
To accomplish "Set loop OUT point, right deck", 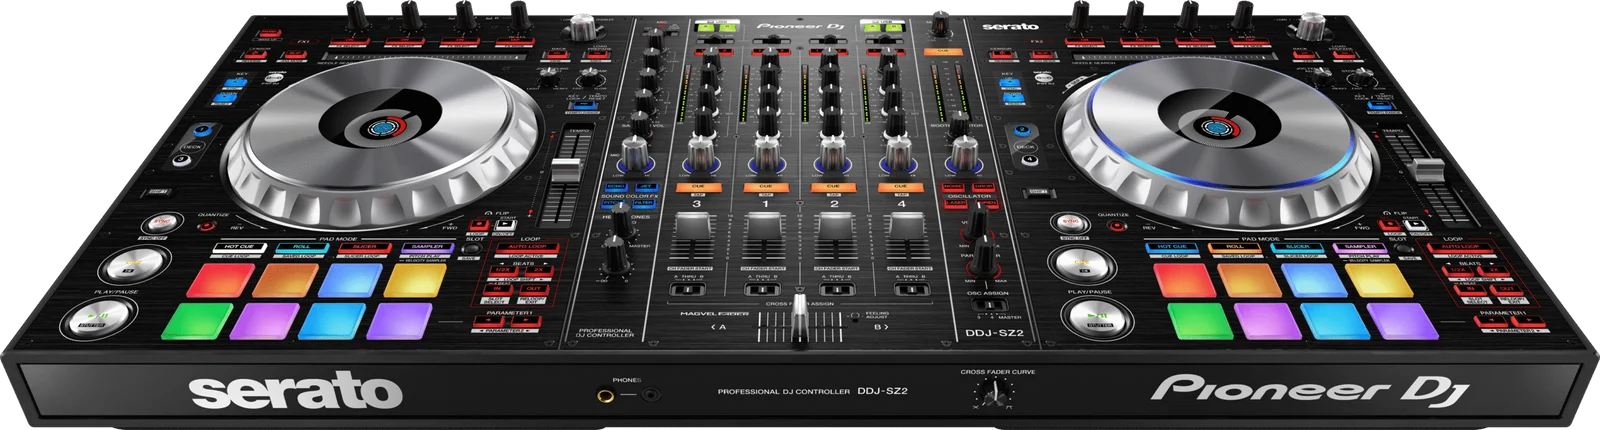I will [x=1508, y=289].
